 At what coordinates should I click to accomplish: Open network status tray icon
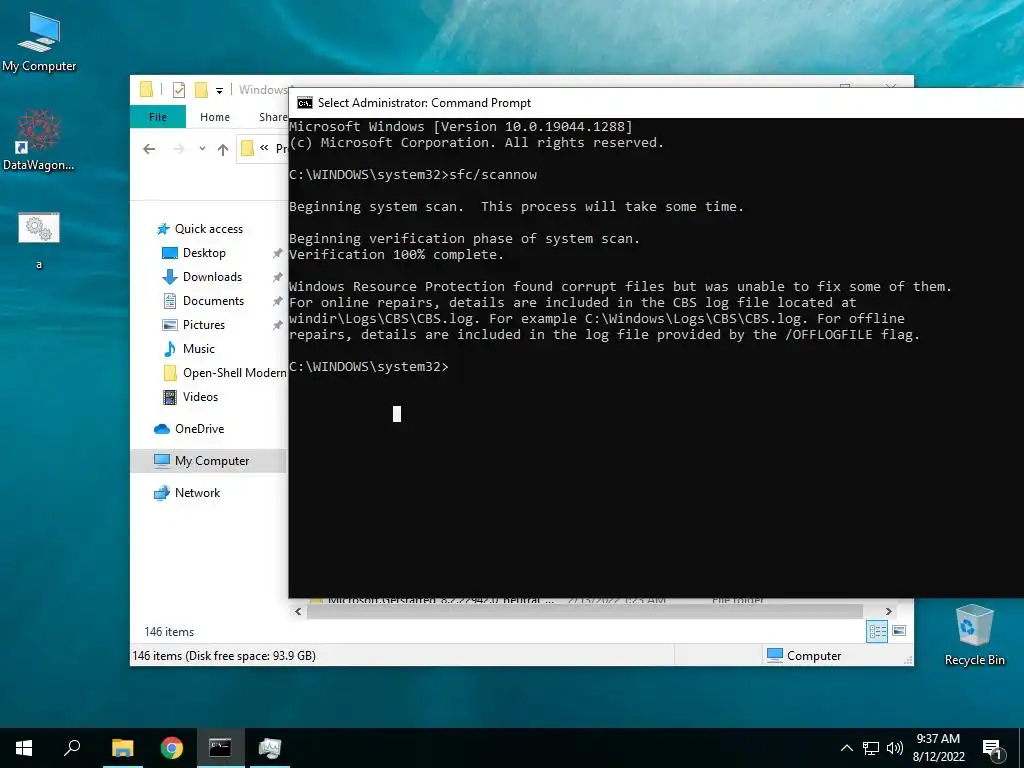(871, 748)
